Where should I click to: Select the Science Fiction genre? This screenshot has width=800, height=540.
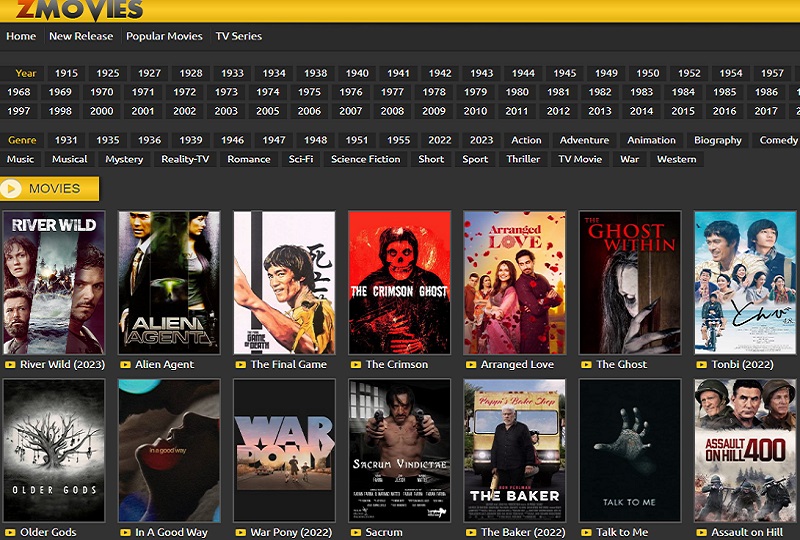point(365,159)
